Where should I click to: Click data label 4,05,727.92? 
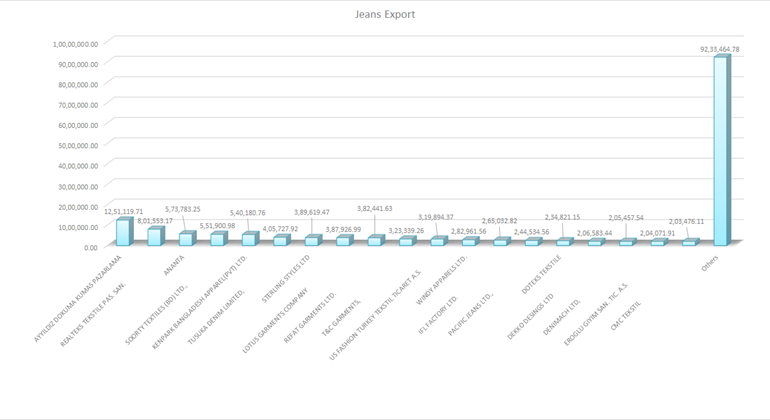click(280, 229)
